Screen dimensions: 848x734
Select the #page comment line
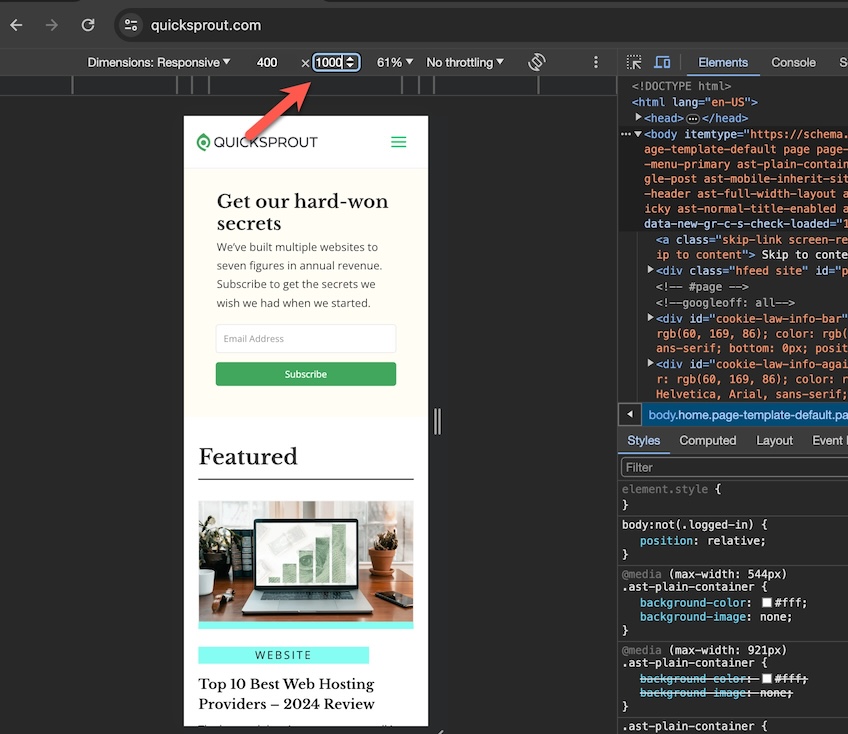[702, 287]
